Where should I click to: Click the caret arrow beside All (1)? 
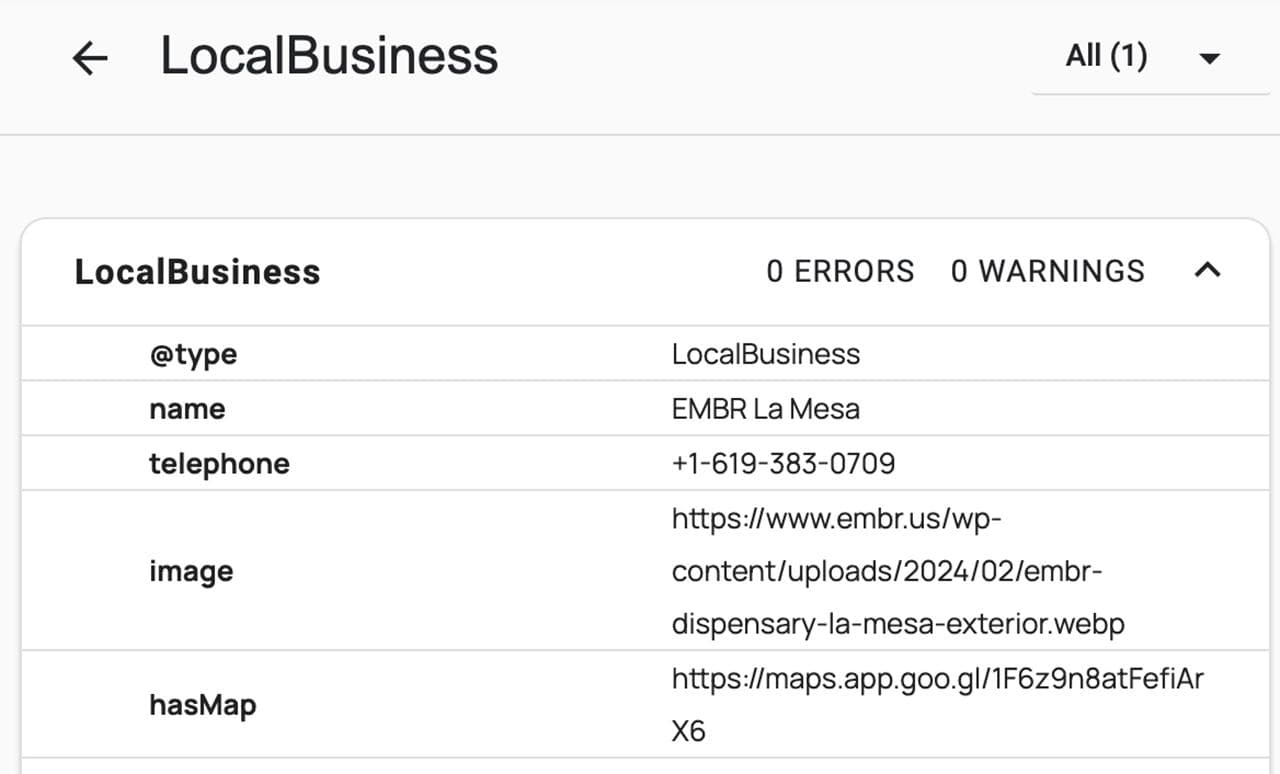tap(1209, 58)
